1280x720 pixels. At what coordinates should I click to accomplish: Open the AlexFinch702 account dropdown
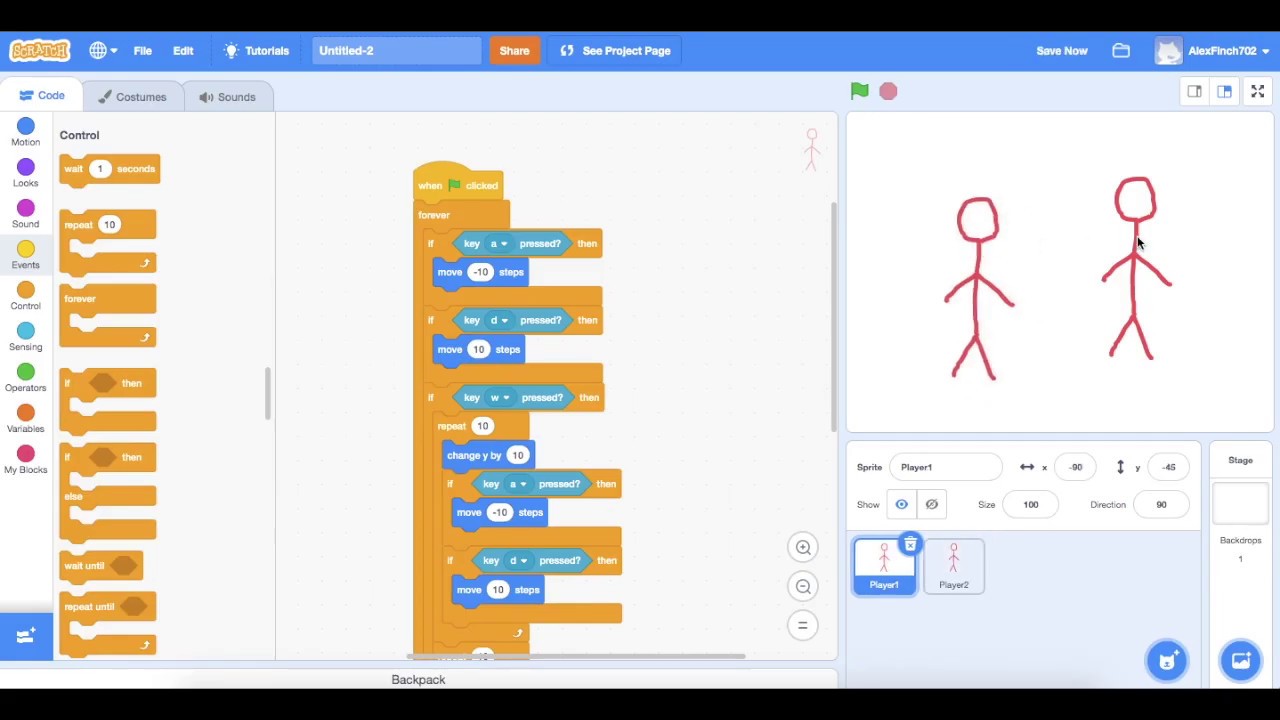pyautogui.click(x=1212, y=50)
